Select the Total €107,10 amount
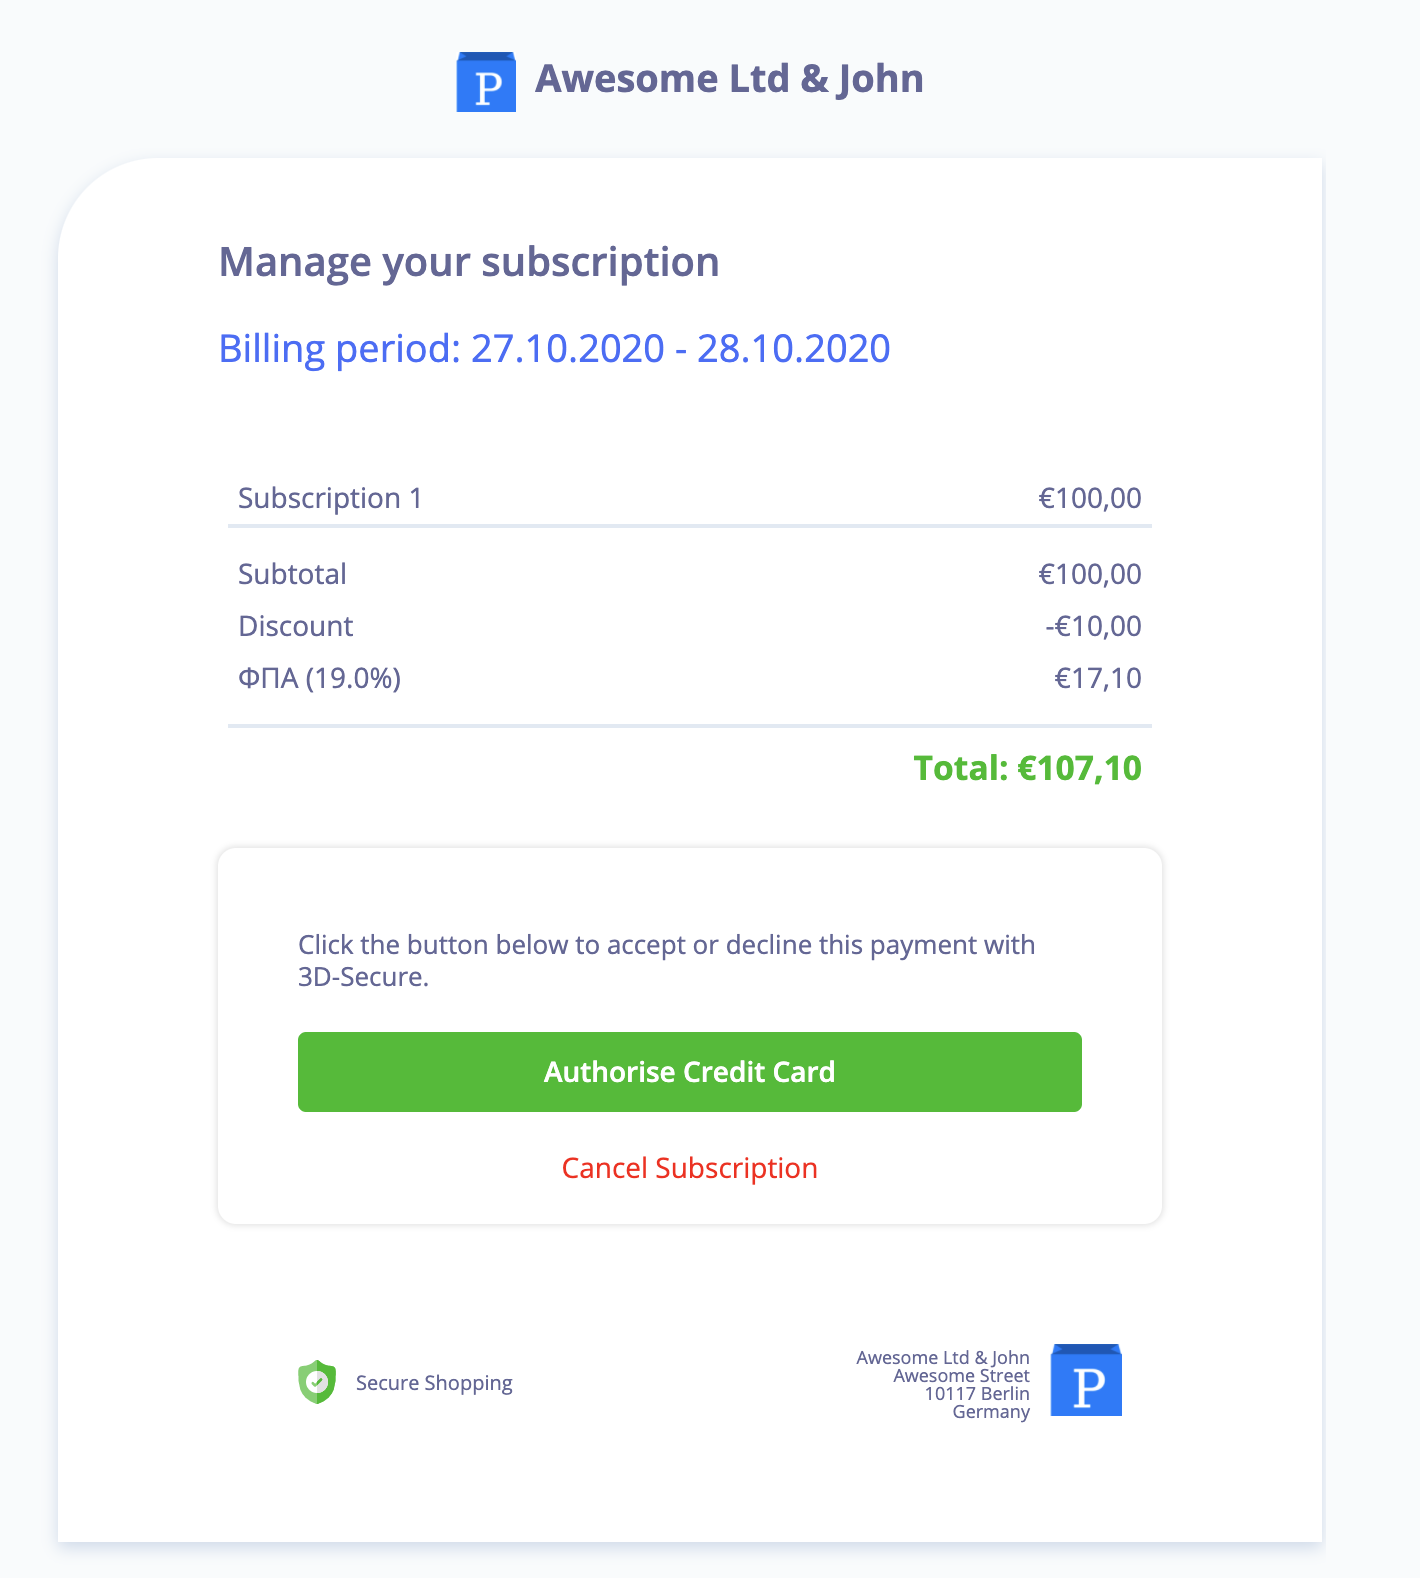 tap(1029, 768)
